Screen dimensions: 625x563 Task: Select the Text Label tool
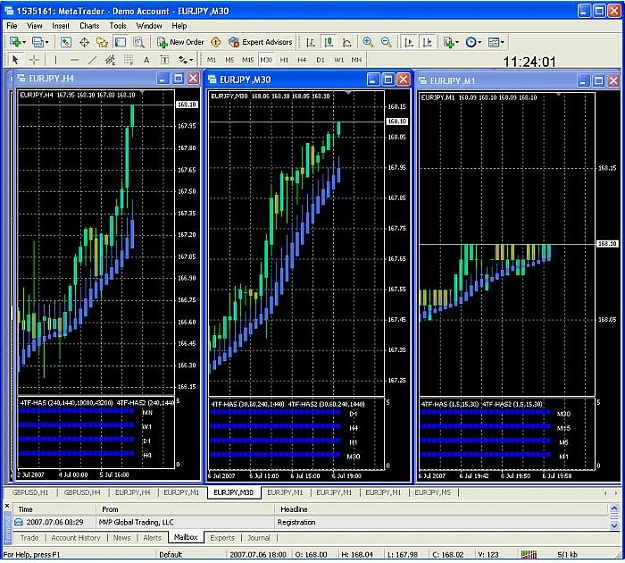[165, 60]
